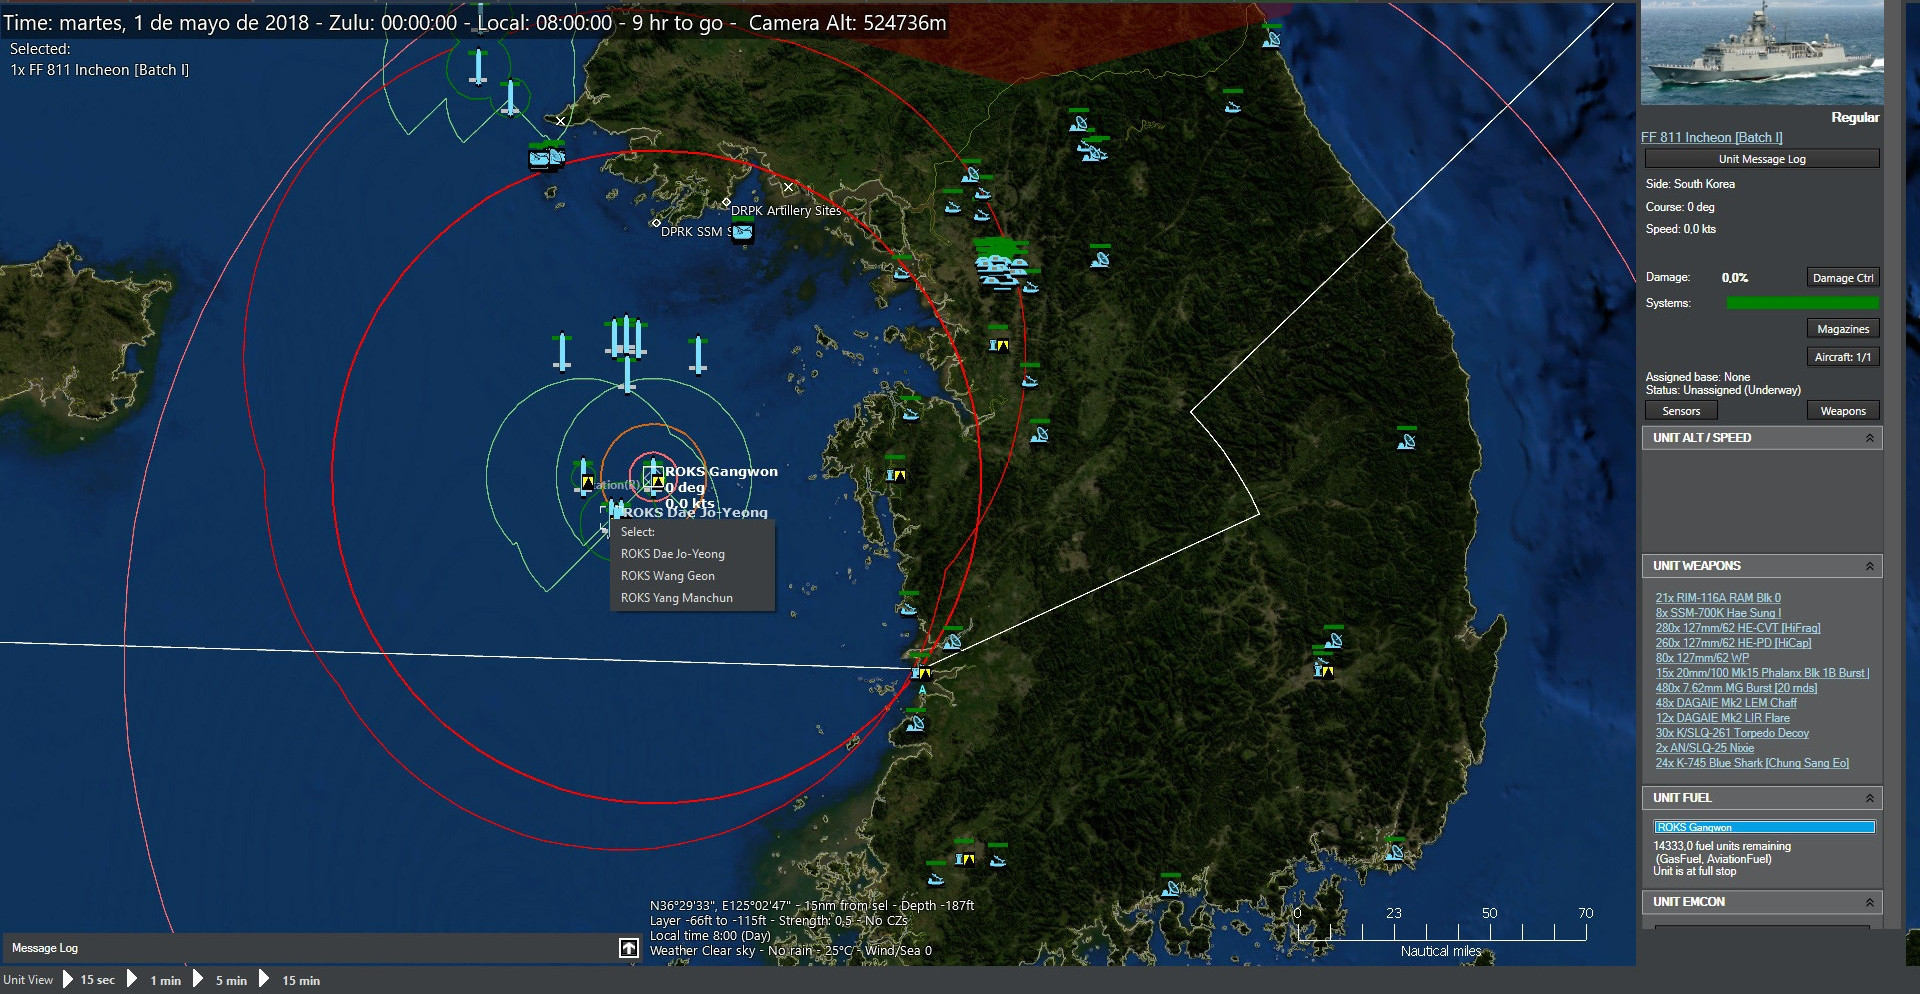Image resolution: width=1920 pixels, height=994 pixels.
Task: Click the Incheon frigate photo thumbnail
Action: (1761, 53)
